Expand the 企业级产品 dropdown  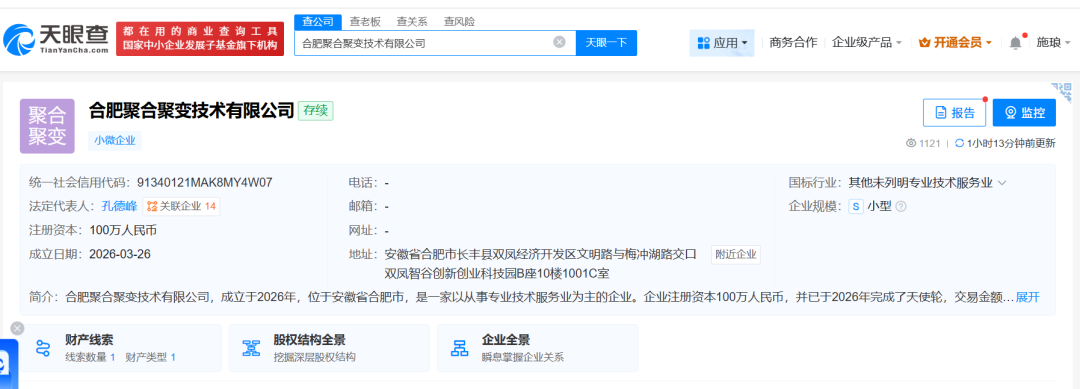[x=866, y=43]
